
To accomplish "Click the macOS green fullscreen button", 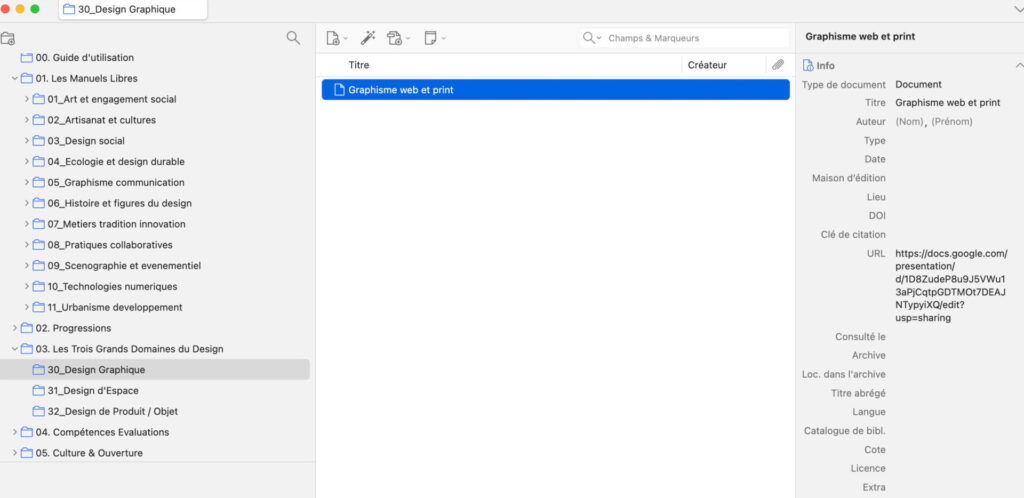I will (35, 9).
